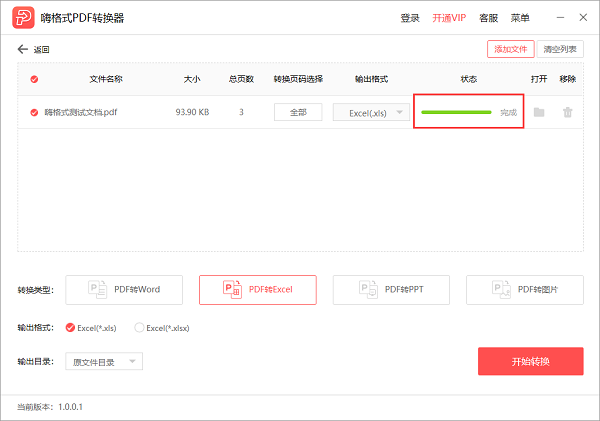The height and width of the screenshot is (421, 600).
Task: Open the 原文件目录 output directory dropdown
Action: click(x=104, y=361)
